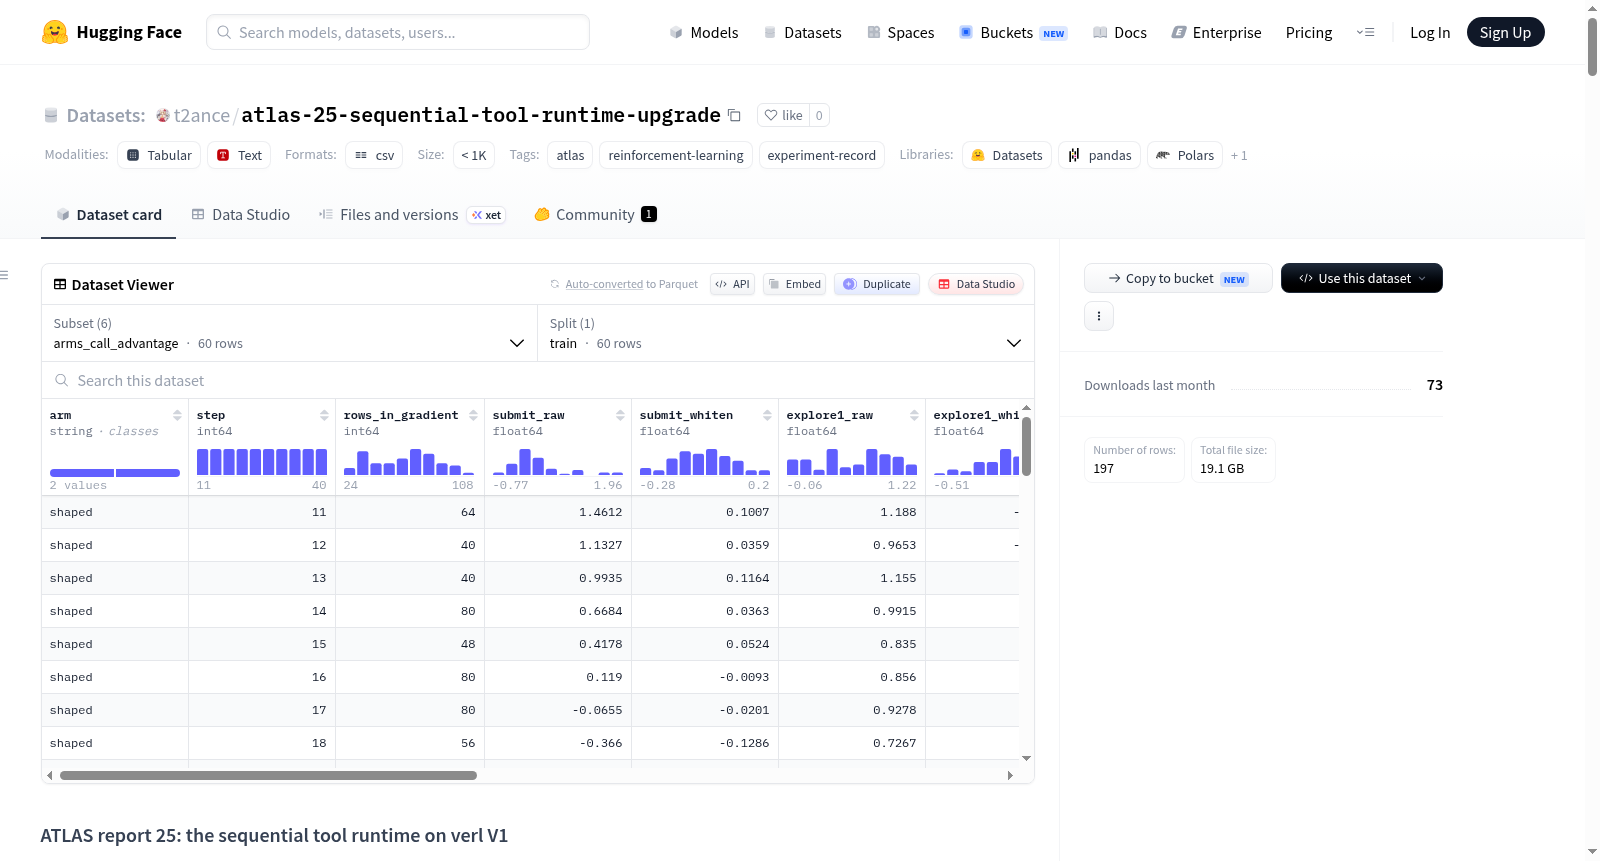Click the submit_raw column histogram
The image size is (1600, 861).
tap(558, 462)
